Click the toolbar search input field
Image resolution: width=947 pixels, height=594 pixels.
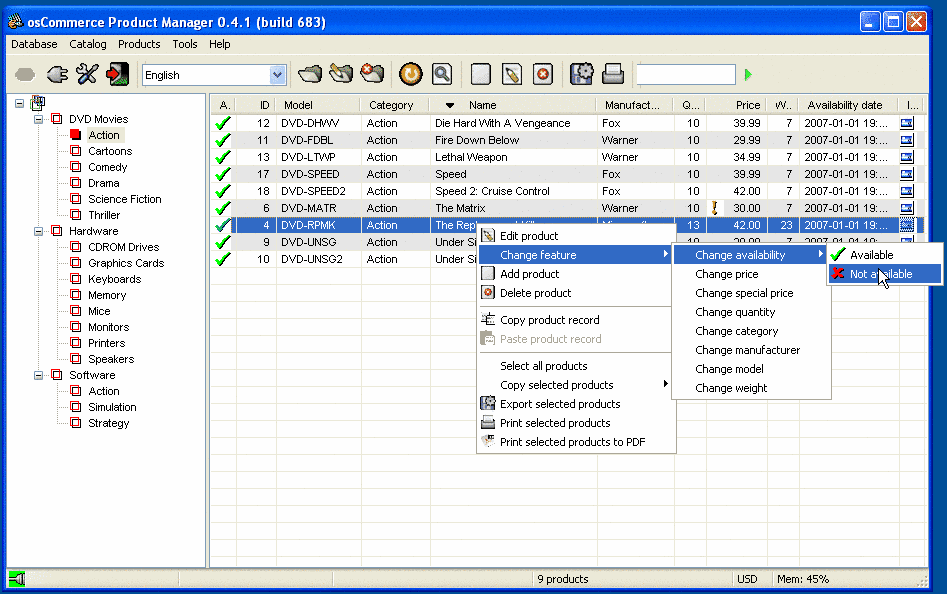pyautogui.click(x=686, y=75)
